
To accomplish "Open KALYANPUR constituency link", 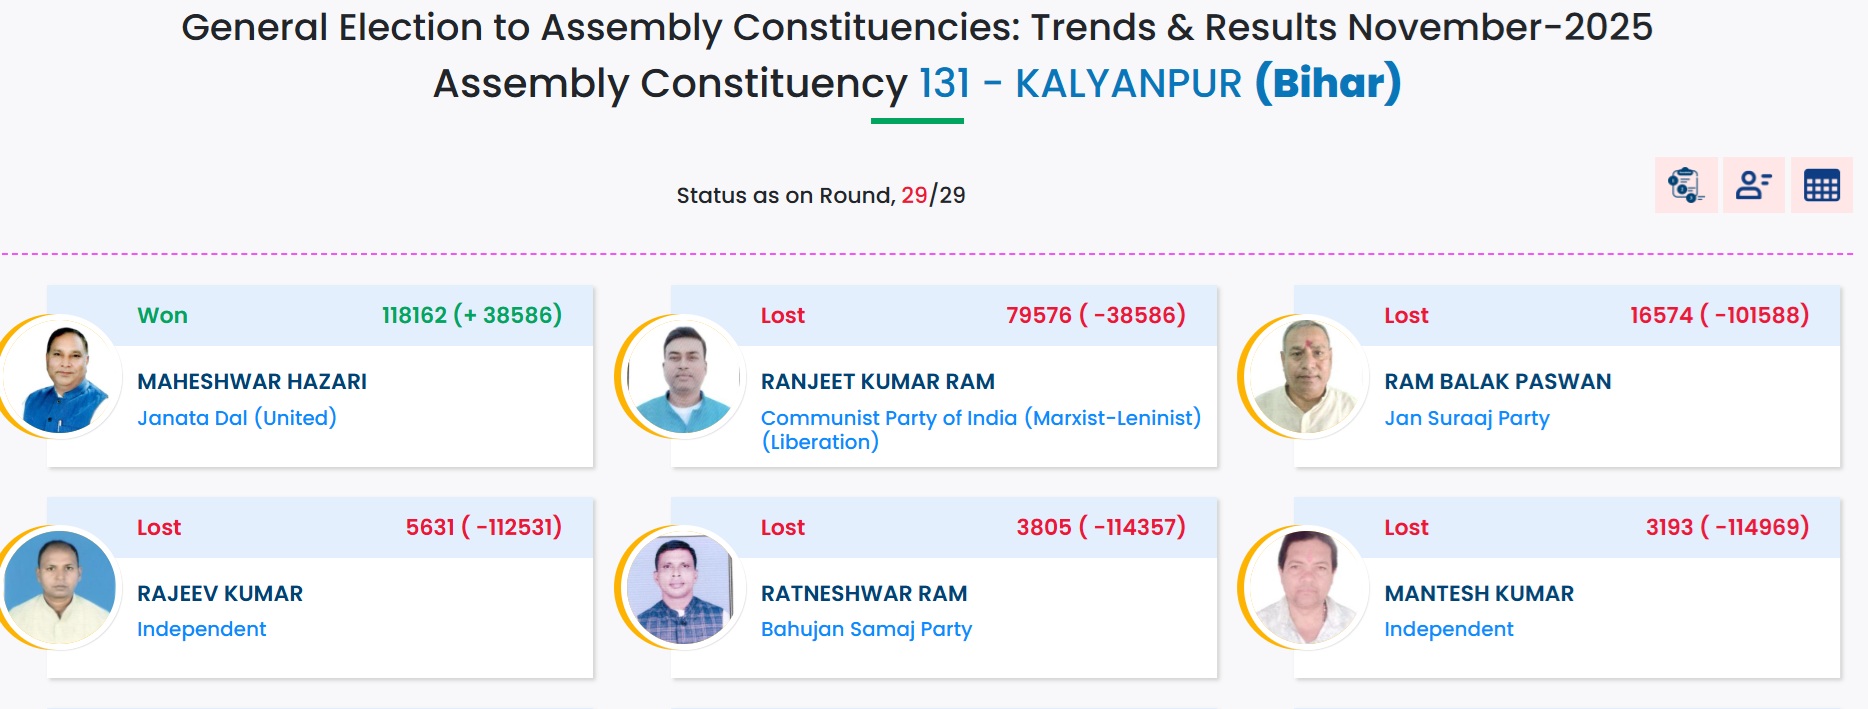I will point(1126,84).
